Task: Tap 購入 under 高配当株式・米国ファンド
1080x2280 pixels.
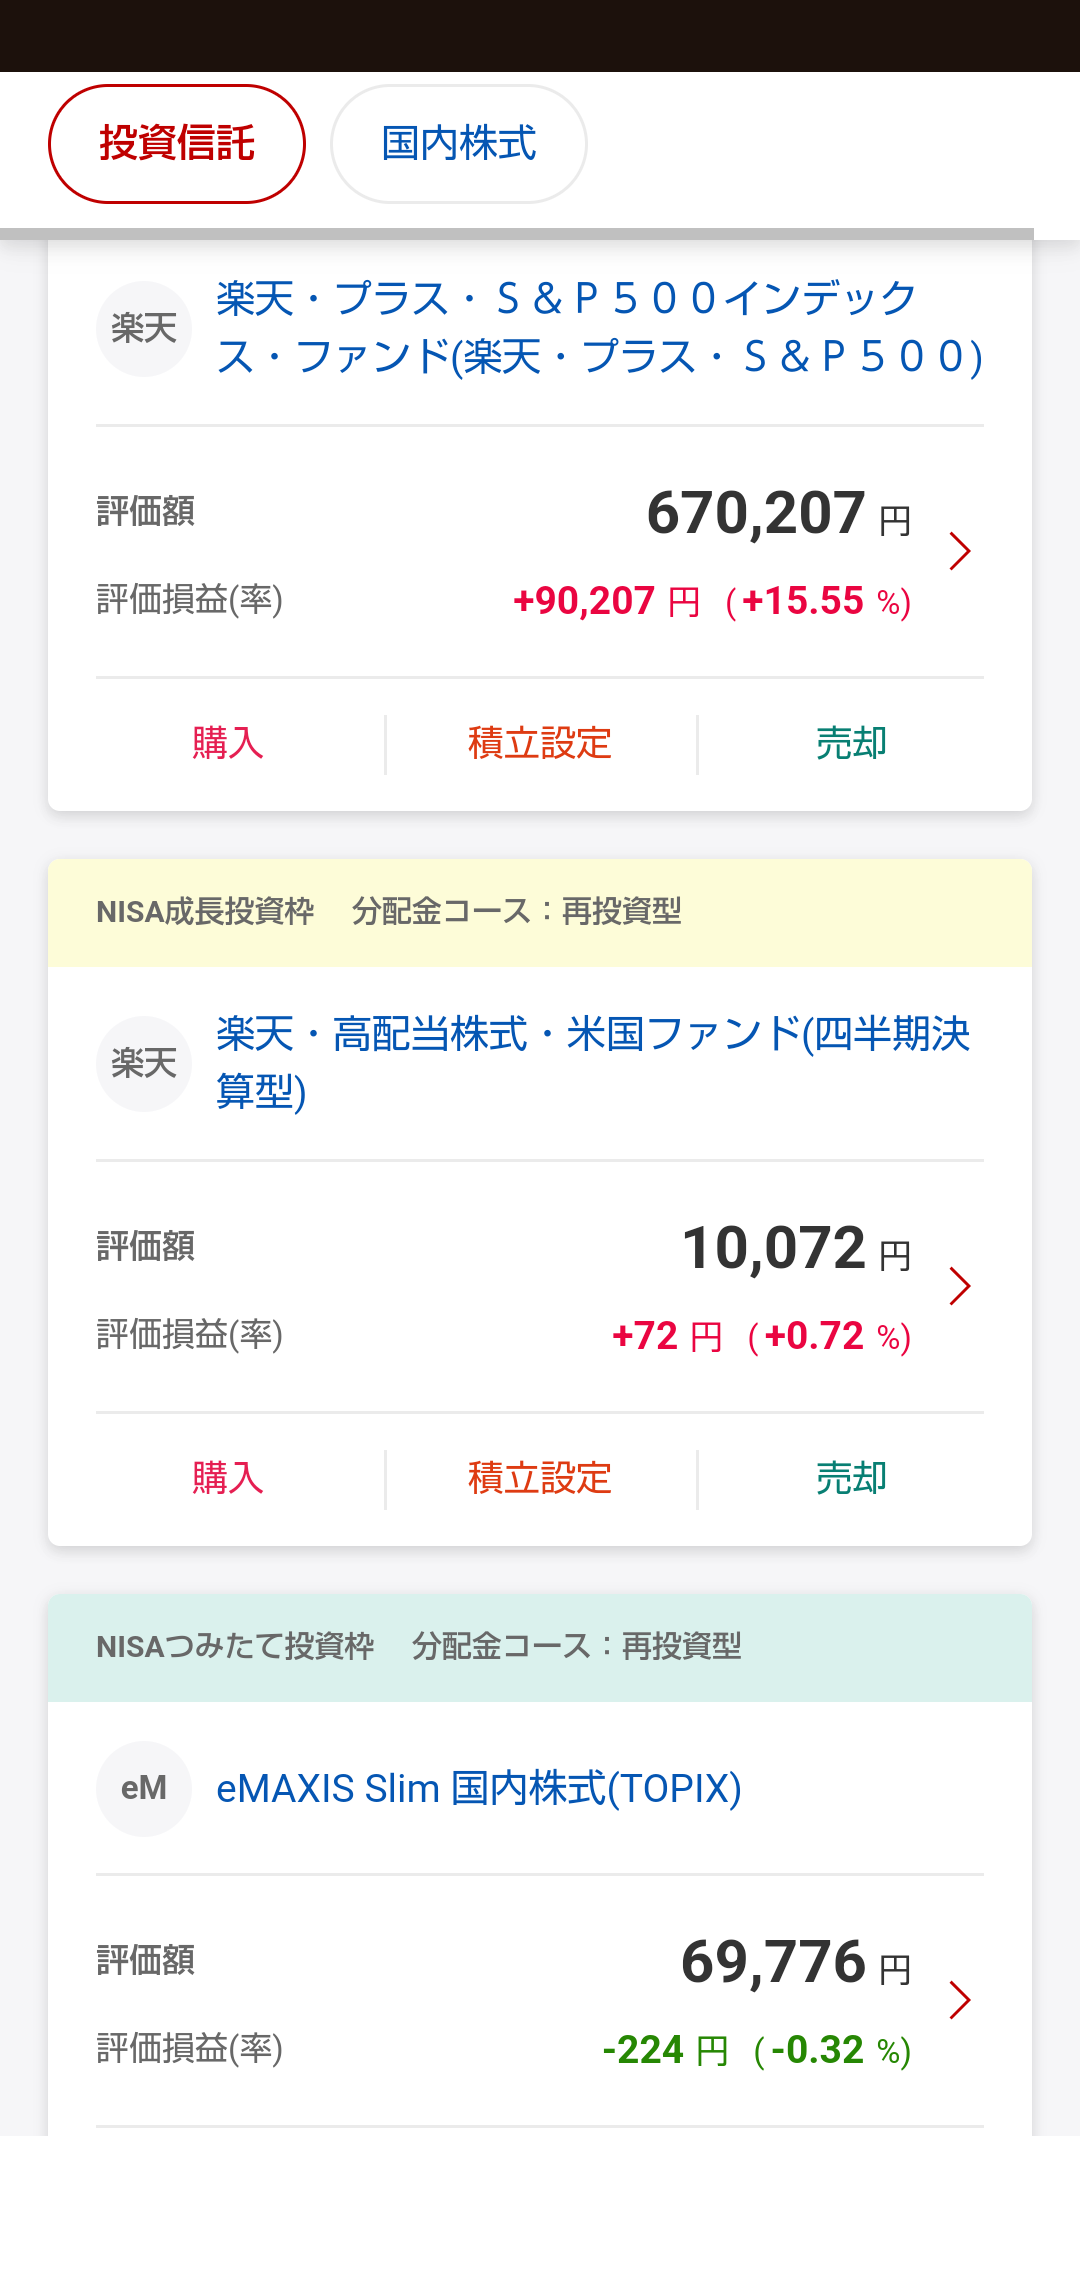Action: [x=228, y=1478]
